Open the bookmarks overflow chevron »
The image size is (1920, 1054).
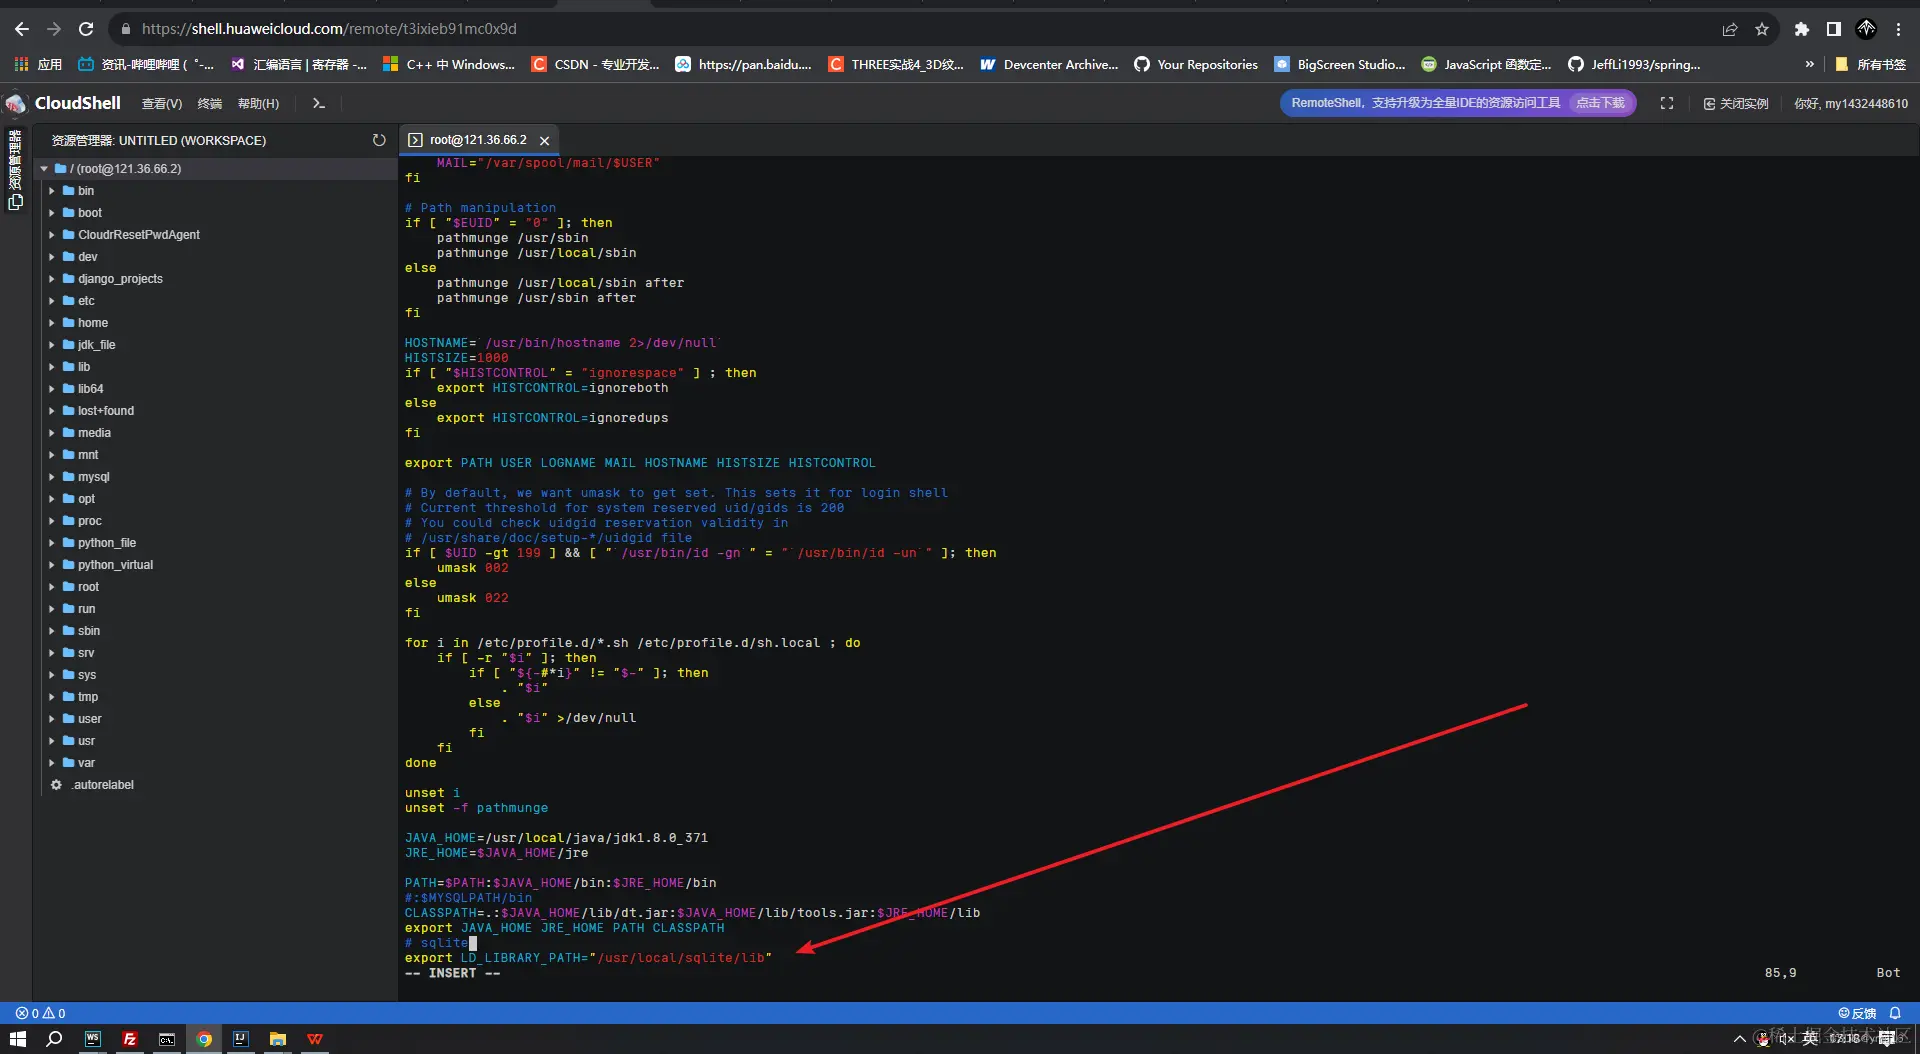pyautogui.click(x=1809, y=63)
